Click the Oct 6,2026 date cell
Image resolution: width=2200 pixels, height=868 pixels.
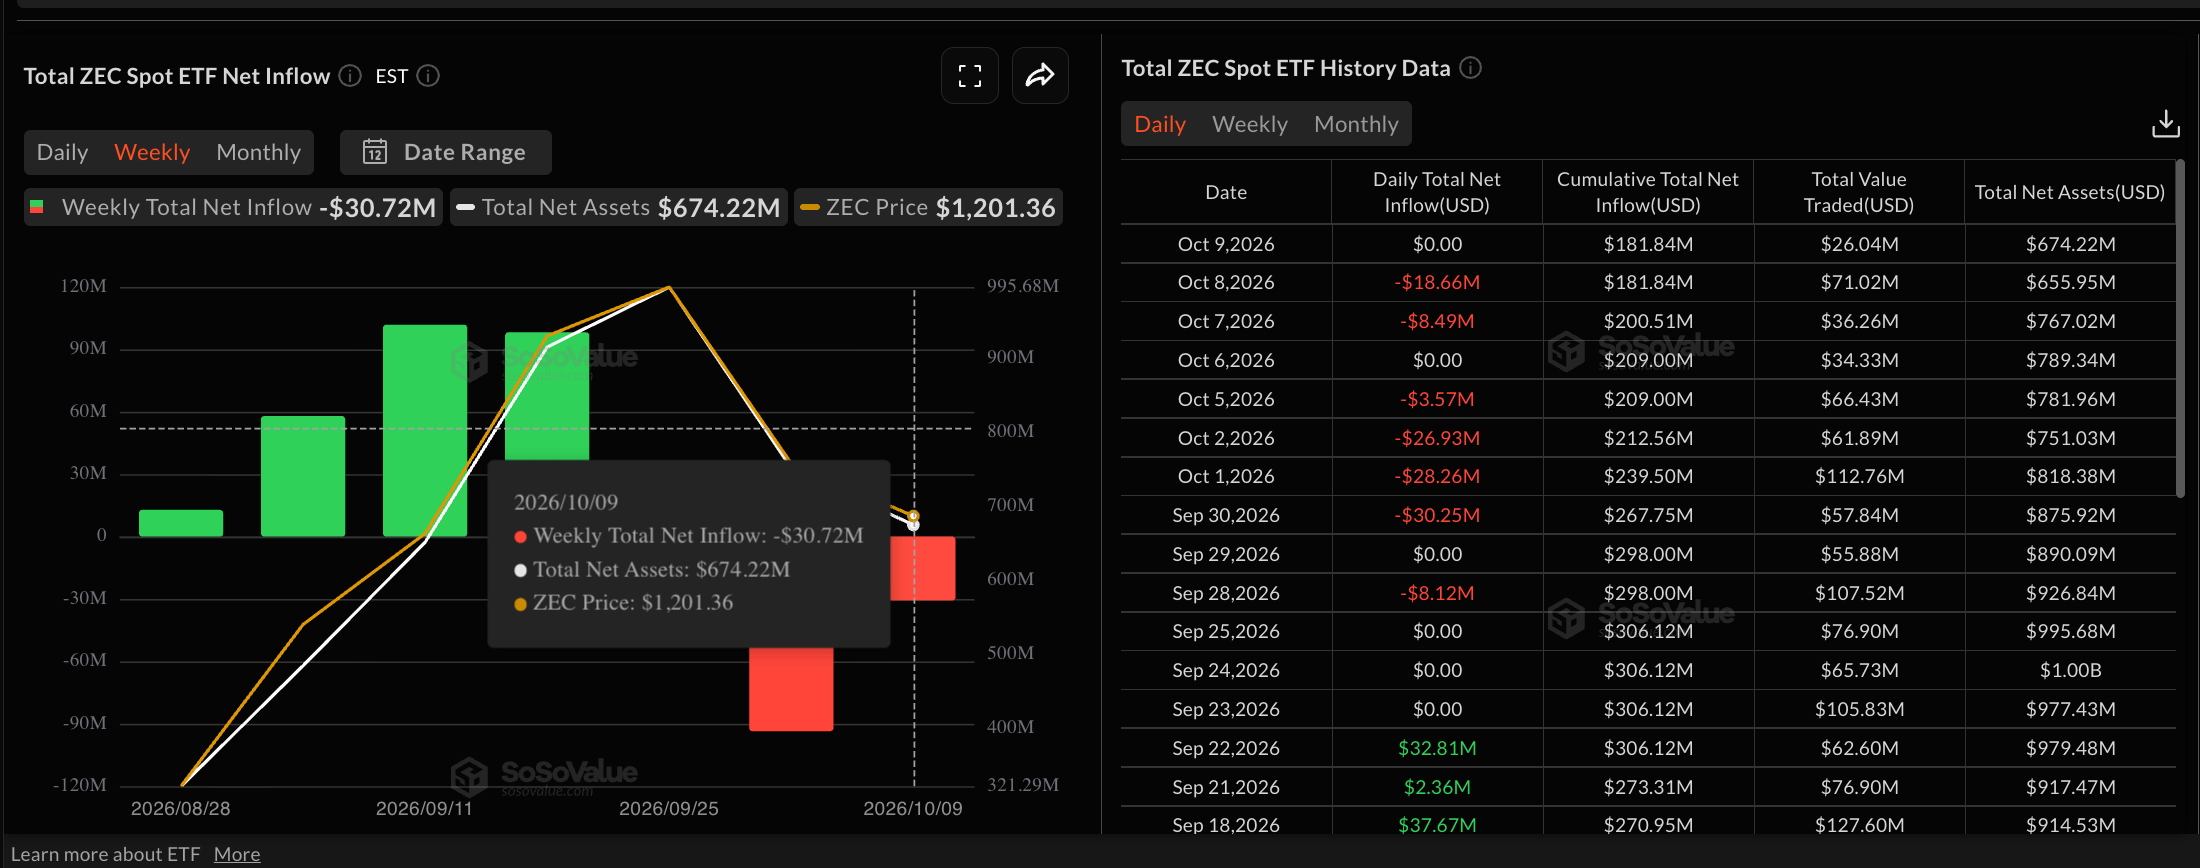[1226, 360]
